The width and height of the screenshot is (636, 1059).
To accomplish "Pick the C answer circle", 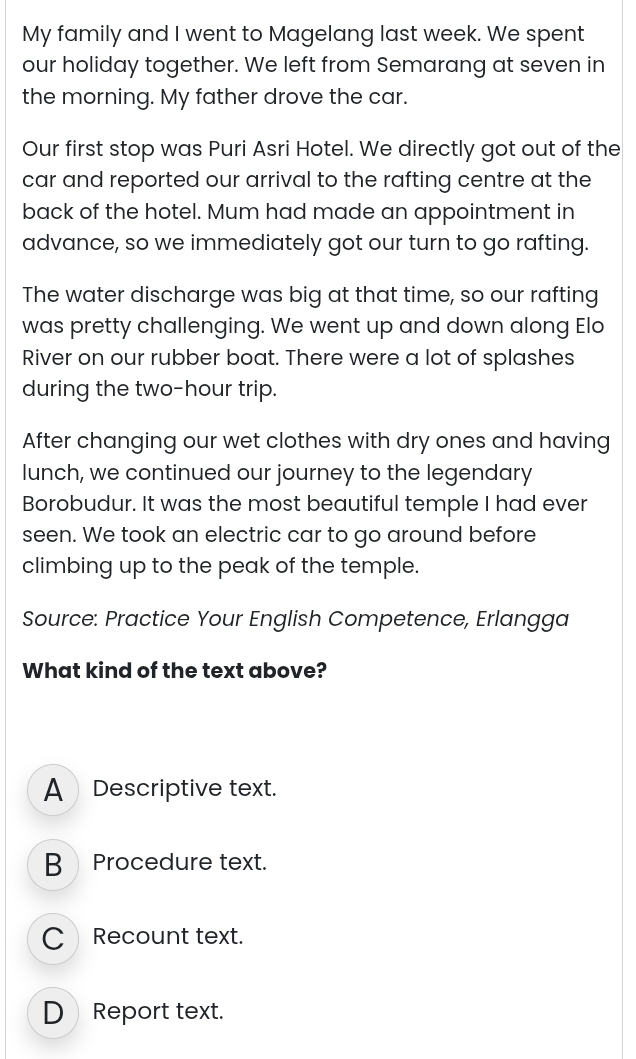I will pos(53,938).
